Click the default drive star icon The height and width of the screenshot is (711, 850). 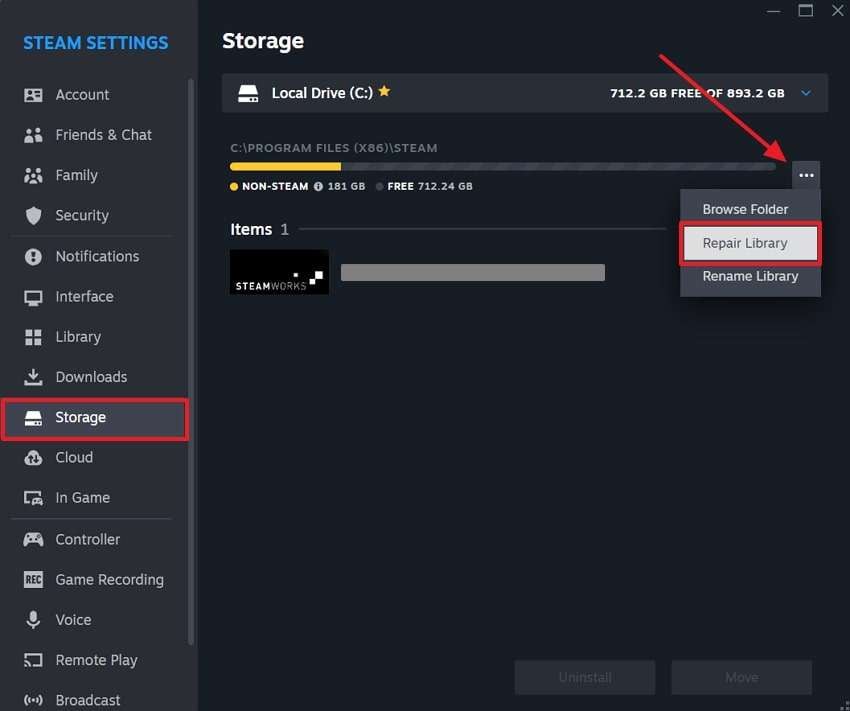click(x=384, y=91)
